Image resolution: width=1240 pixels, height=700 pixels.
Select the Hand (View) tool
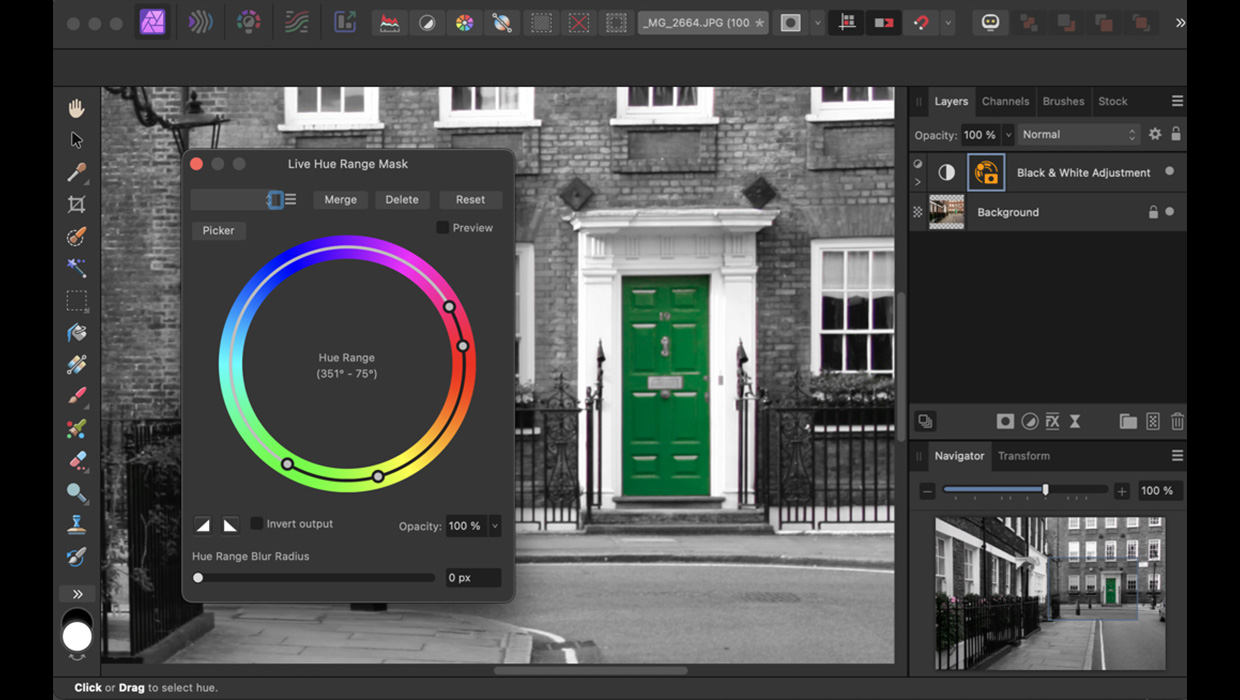(x=76, y=108)
